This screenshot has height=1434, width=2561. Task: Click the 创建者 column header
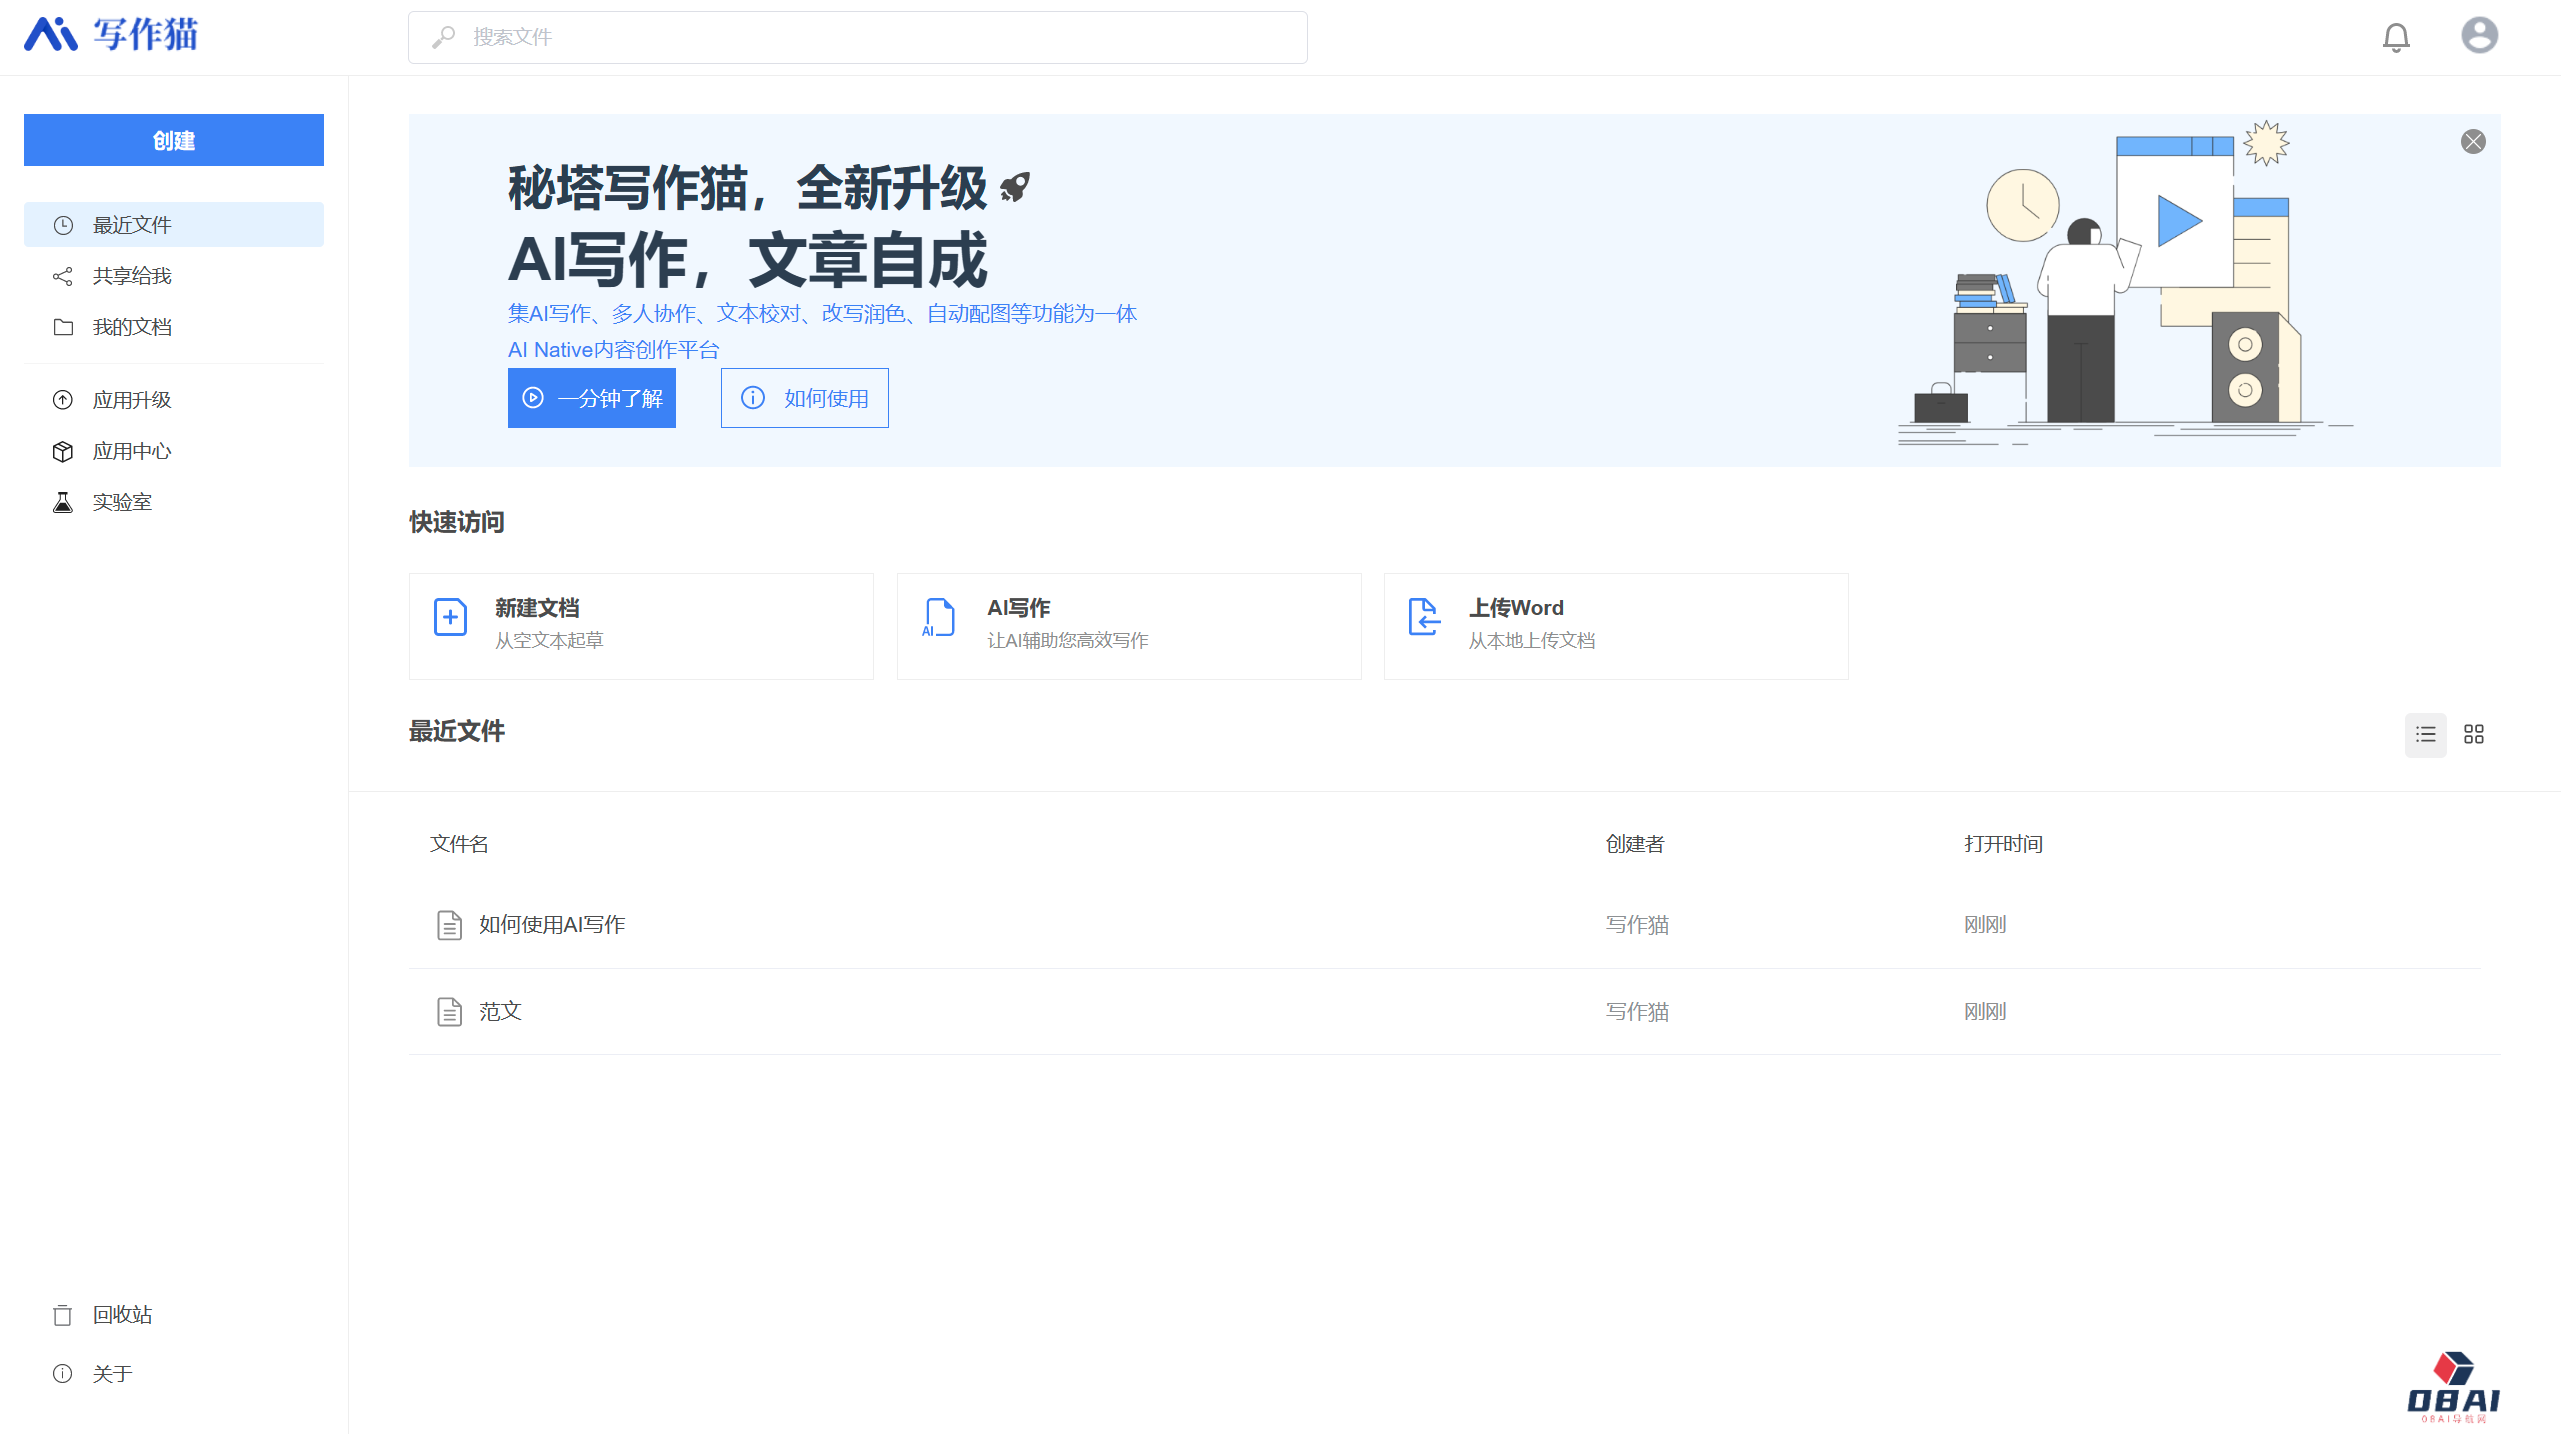[1635, 844]
